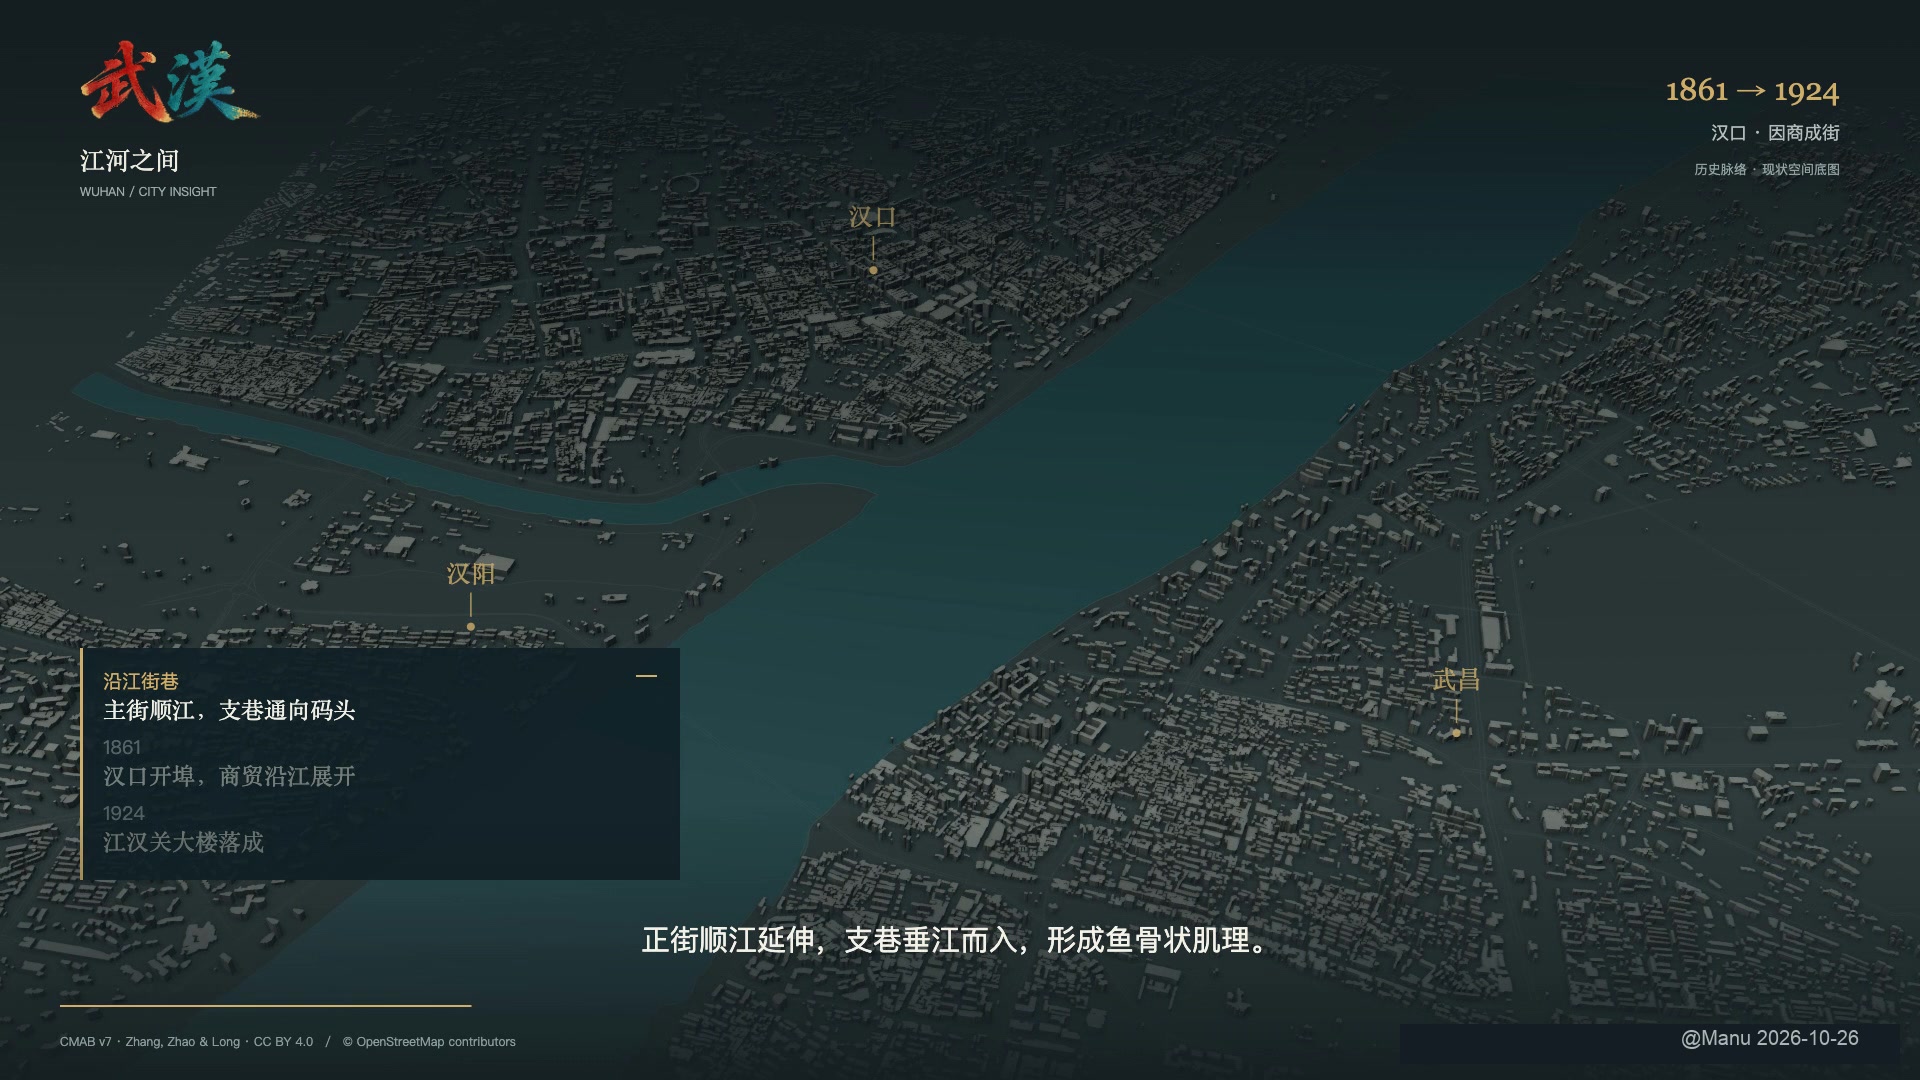Screen dimensions: 1920x1080
Task: Click the WUHAN / CITY INSIGHT subtitle
Action: click(x=148, y=192)
